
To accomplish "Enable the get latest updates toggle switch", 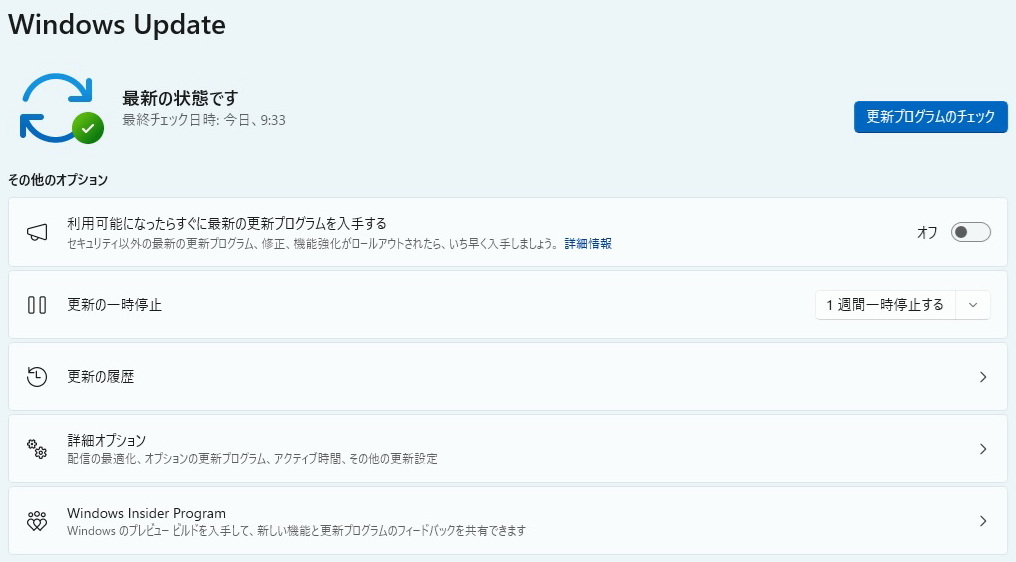I will [969, 232].
